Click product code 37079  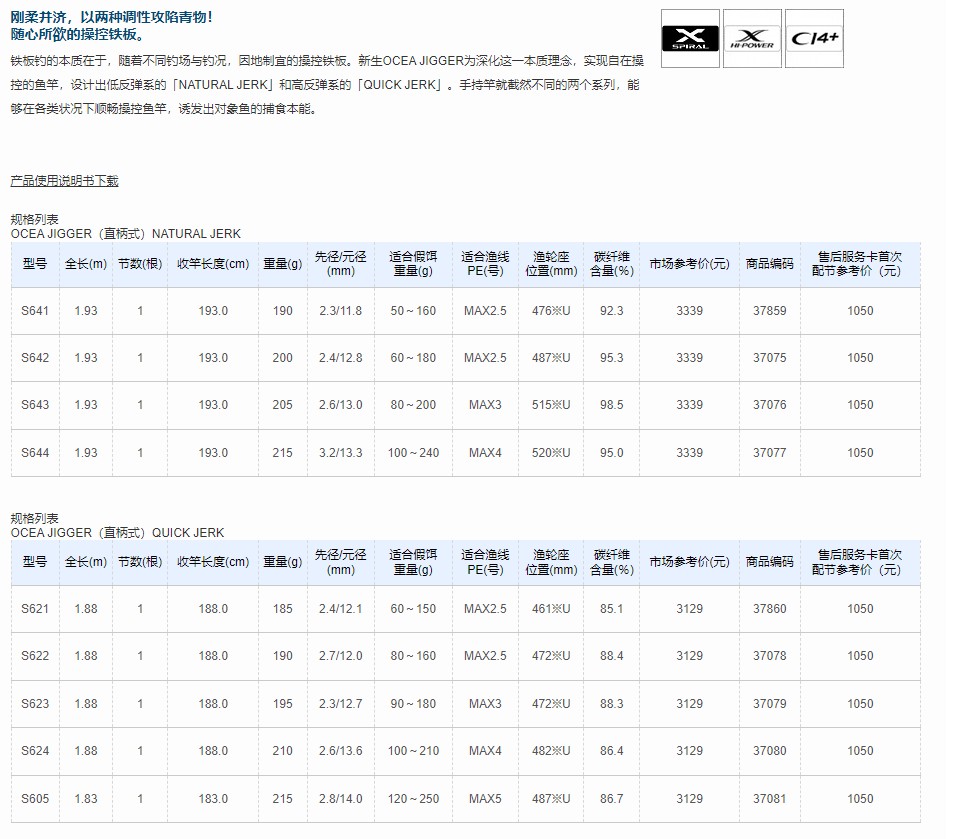point(769,704)
